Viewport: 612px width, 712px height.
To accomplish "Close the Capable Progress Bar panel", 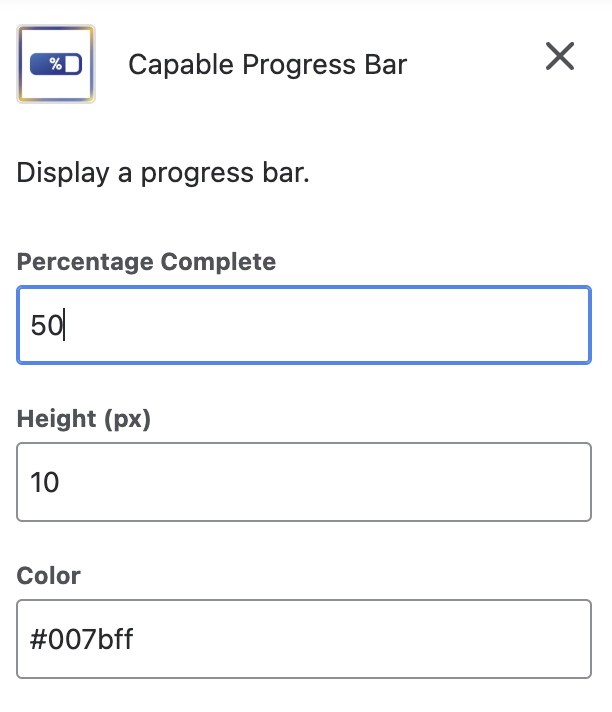I will pyautogui.click(x=560, y=57).
